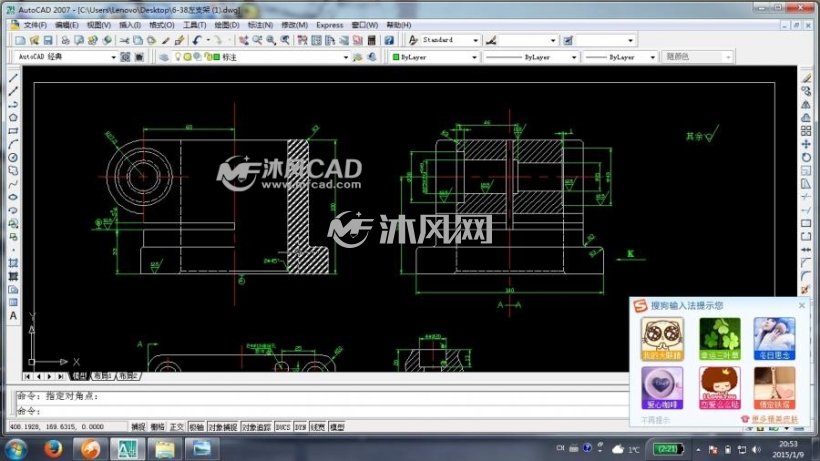Screen dimensions: 820x461
Task: Save the drawing with the floppy icon
Action: (x=48, y=40)
